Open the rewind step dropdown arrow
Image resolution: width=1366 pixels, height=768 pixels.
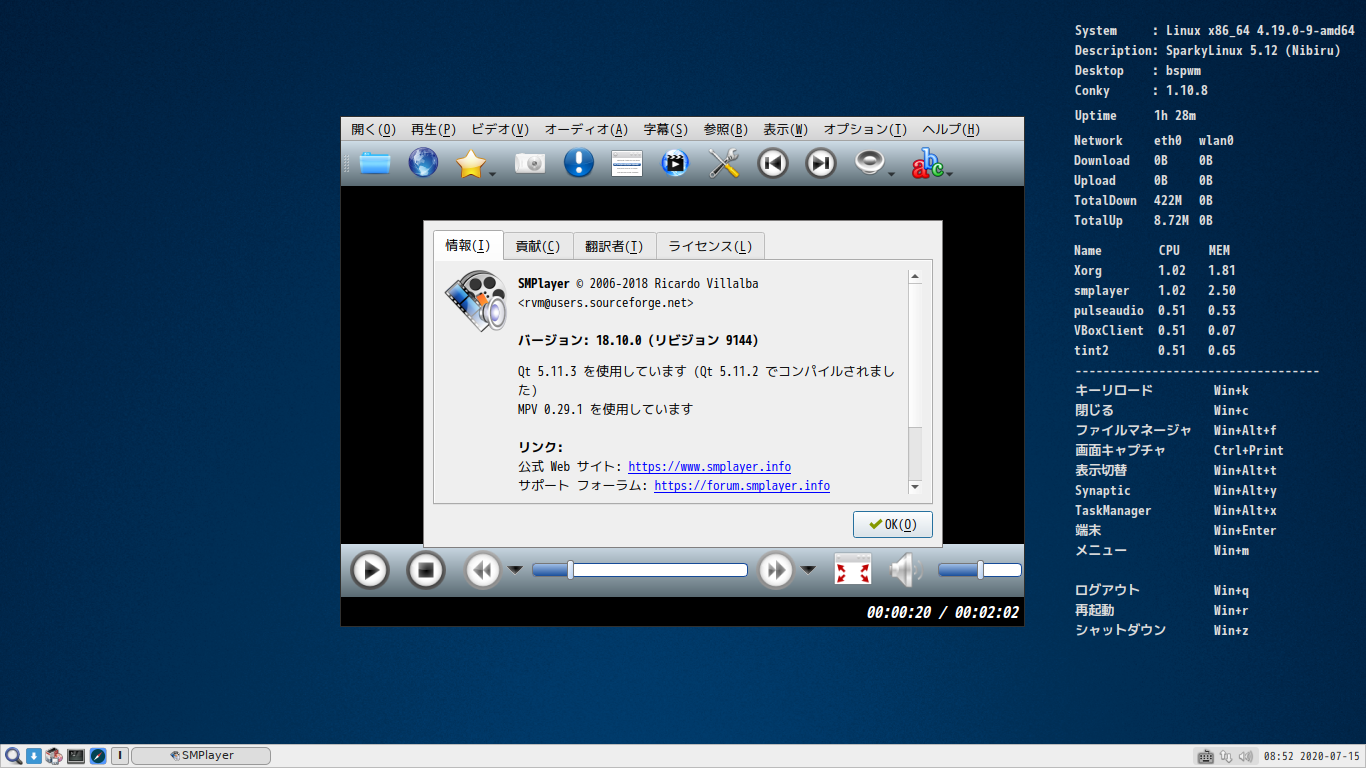tap(515, 570)
